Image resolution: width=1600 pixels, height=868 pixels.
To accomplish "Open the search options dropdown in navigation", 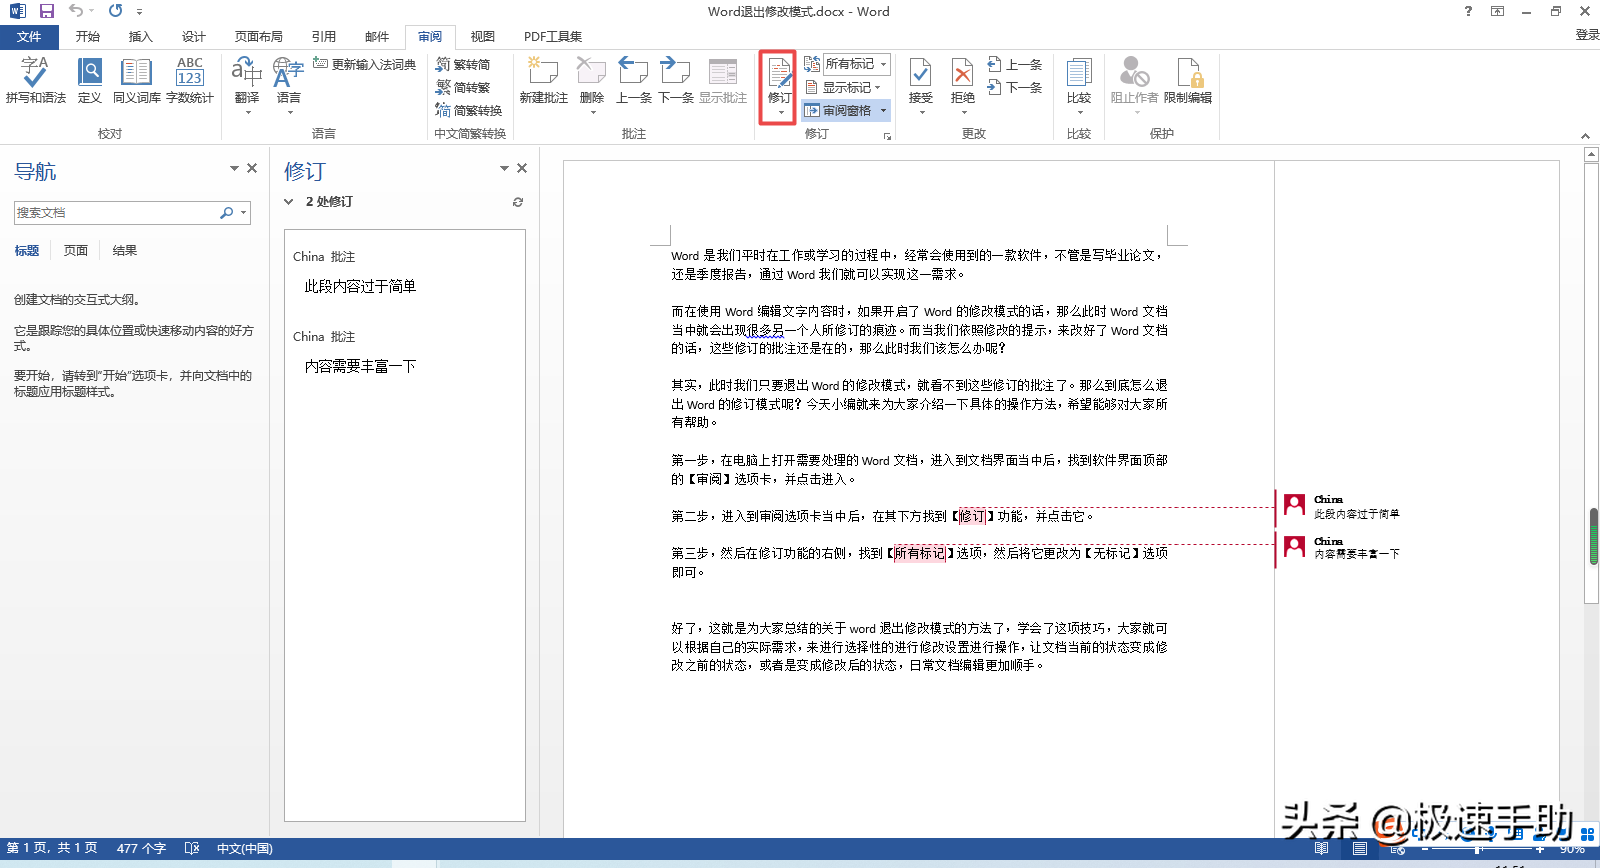I will pos(244,213).
